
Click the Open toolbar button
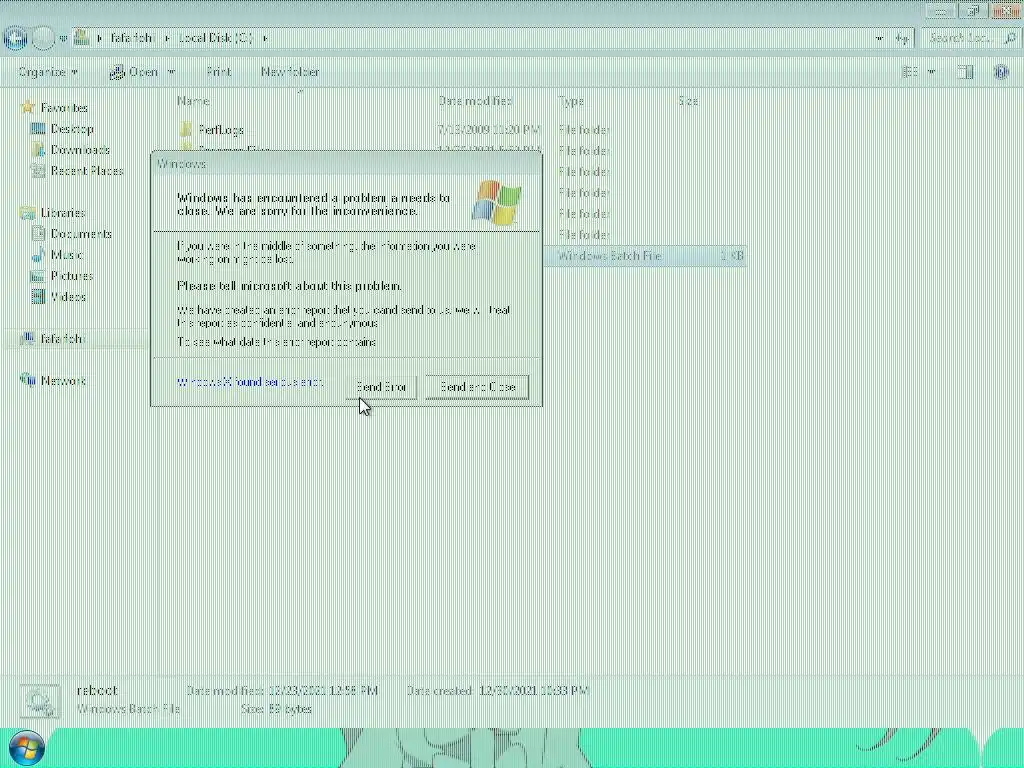(x=135, y=72)
